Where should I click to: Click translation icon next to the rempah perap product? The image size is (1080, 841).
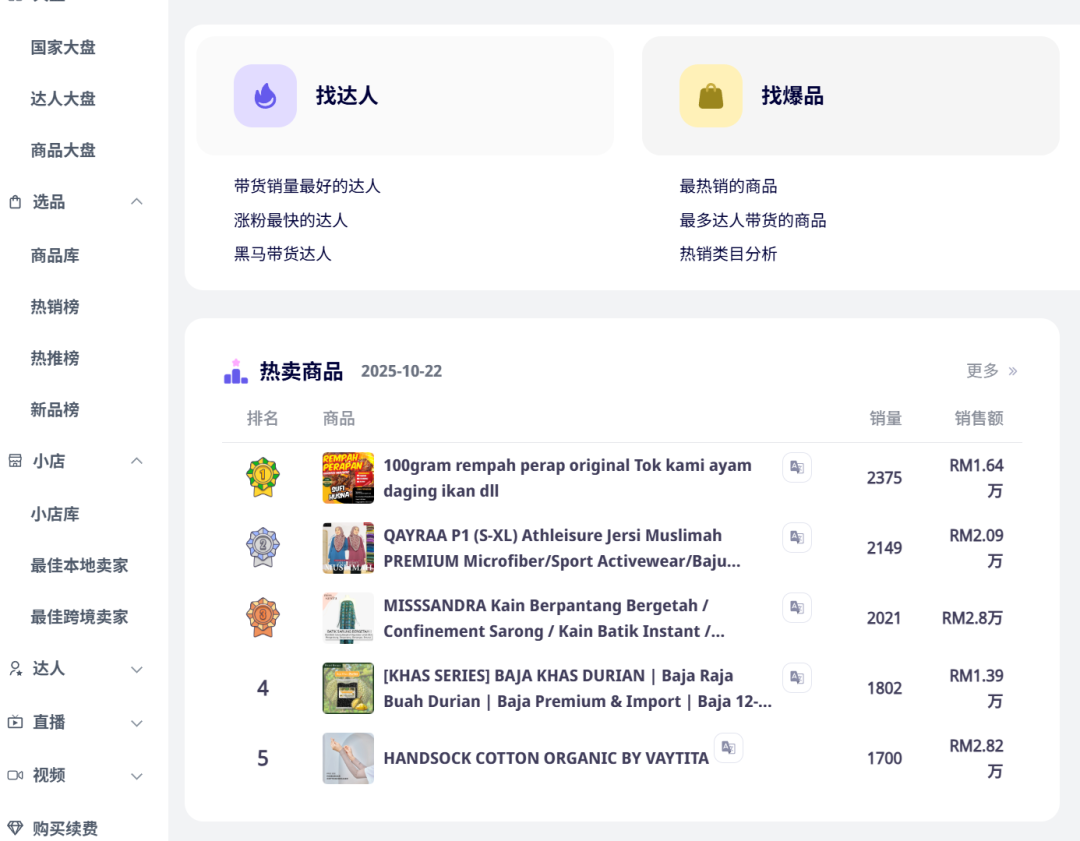(796, 467)
